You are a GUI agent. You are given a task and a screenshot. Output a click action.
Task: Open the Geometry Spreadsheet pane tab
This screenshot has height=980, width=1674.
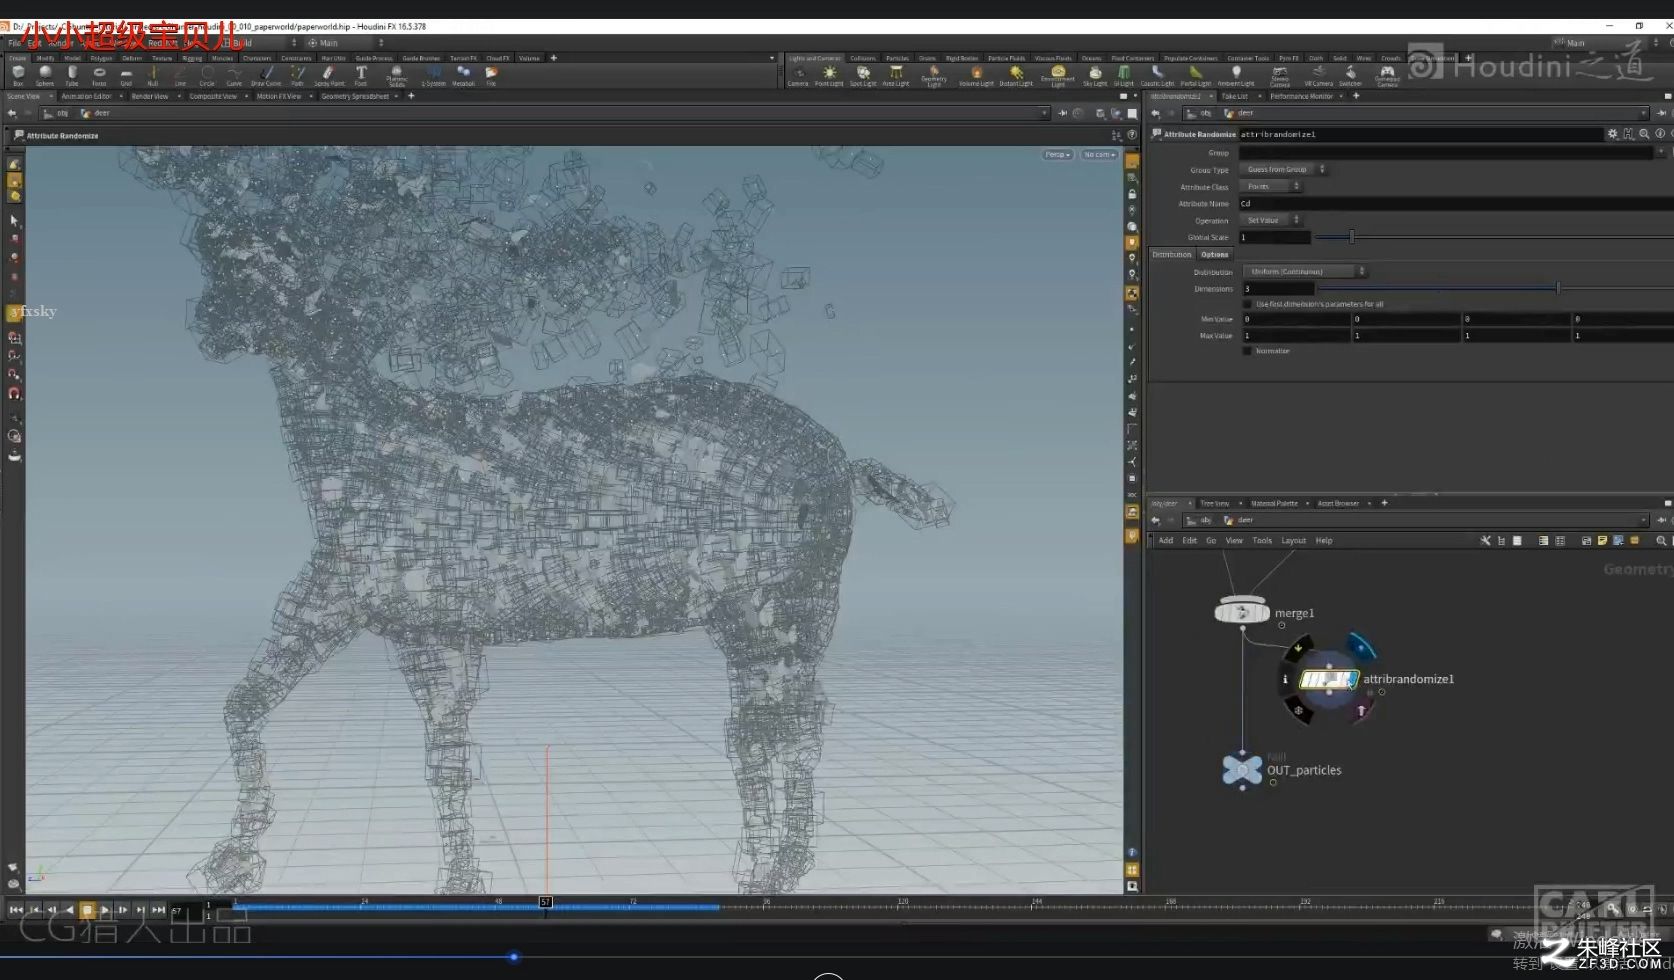coord(355,96)
